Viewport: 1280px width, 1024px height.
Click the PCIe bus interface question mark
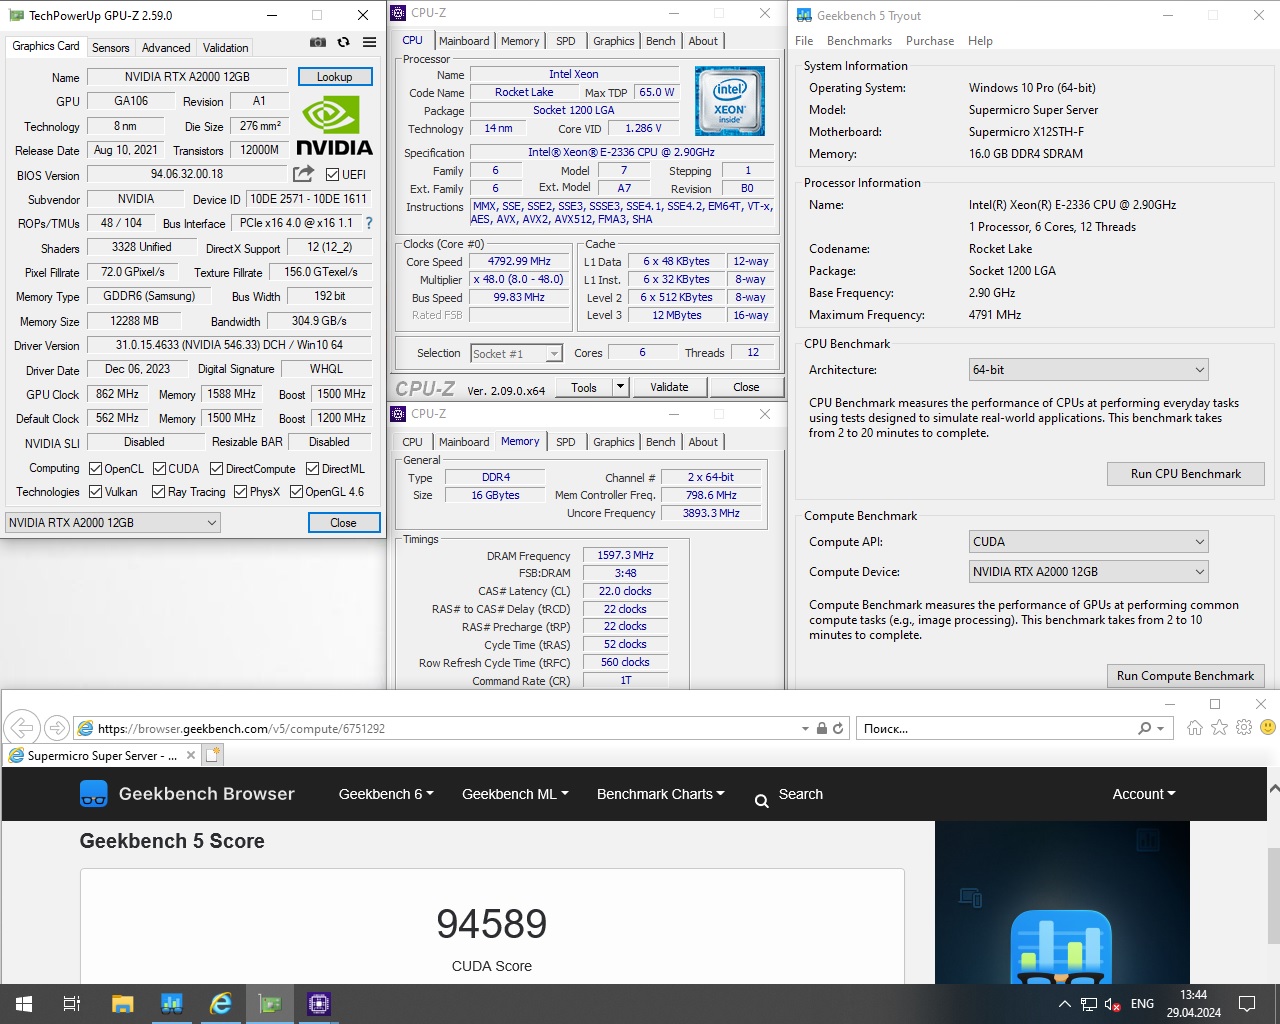pos(369,223)
